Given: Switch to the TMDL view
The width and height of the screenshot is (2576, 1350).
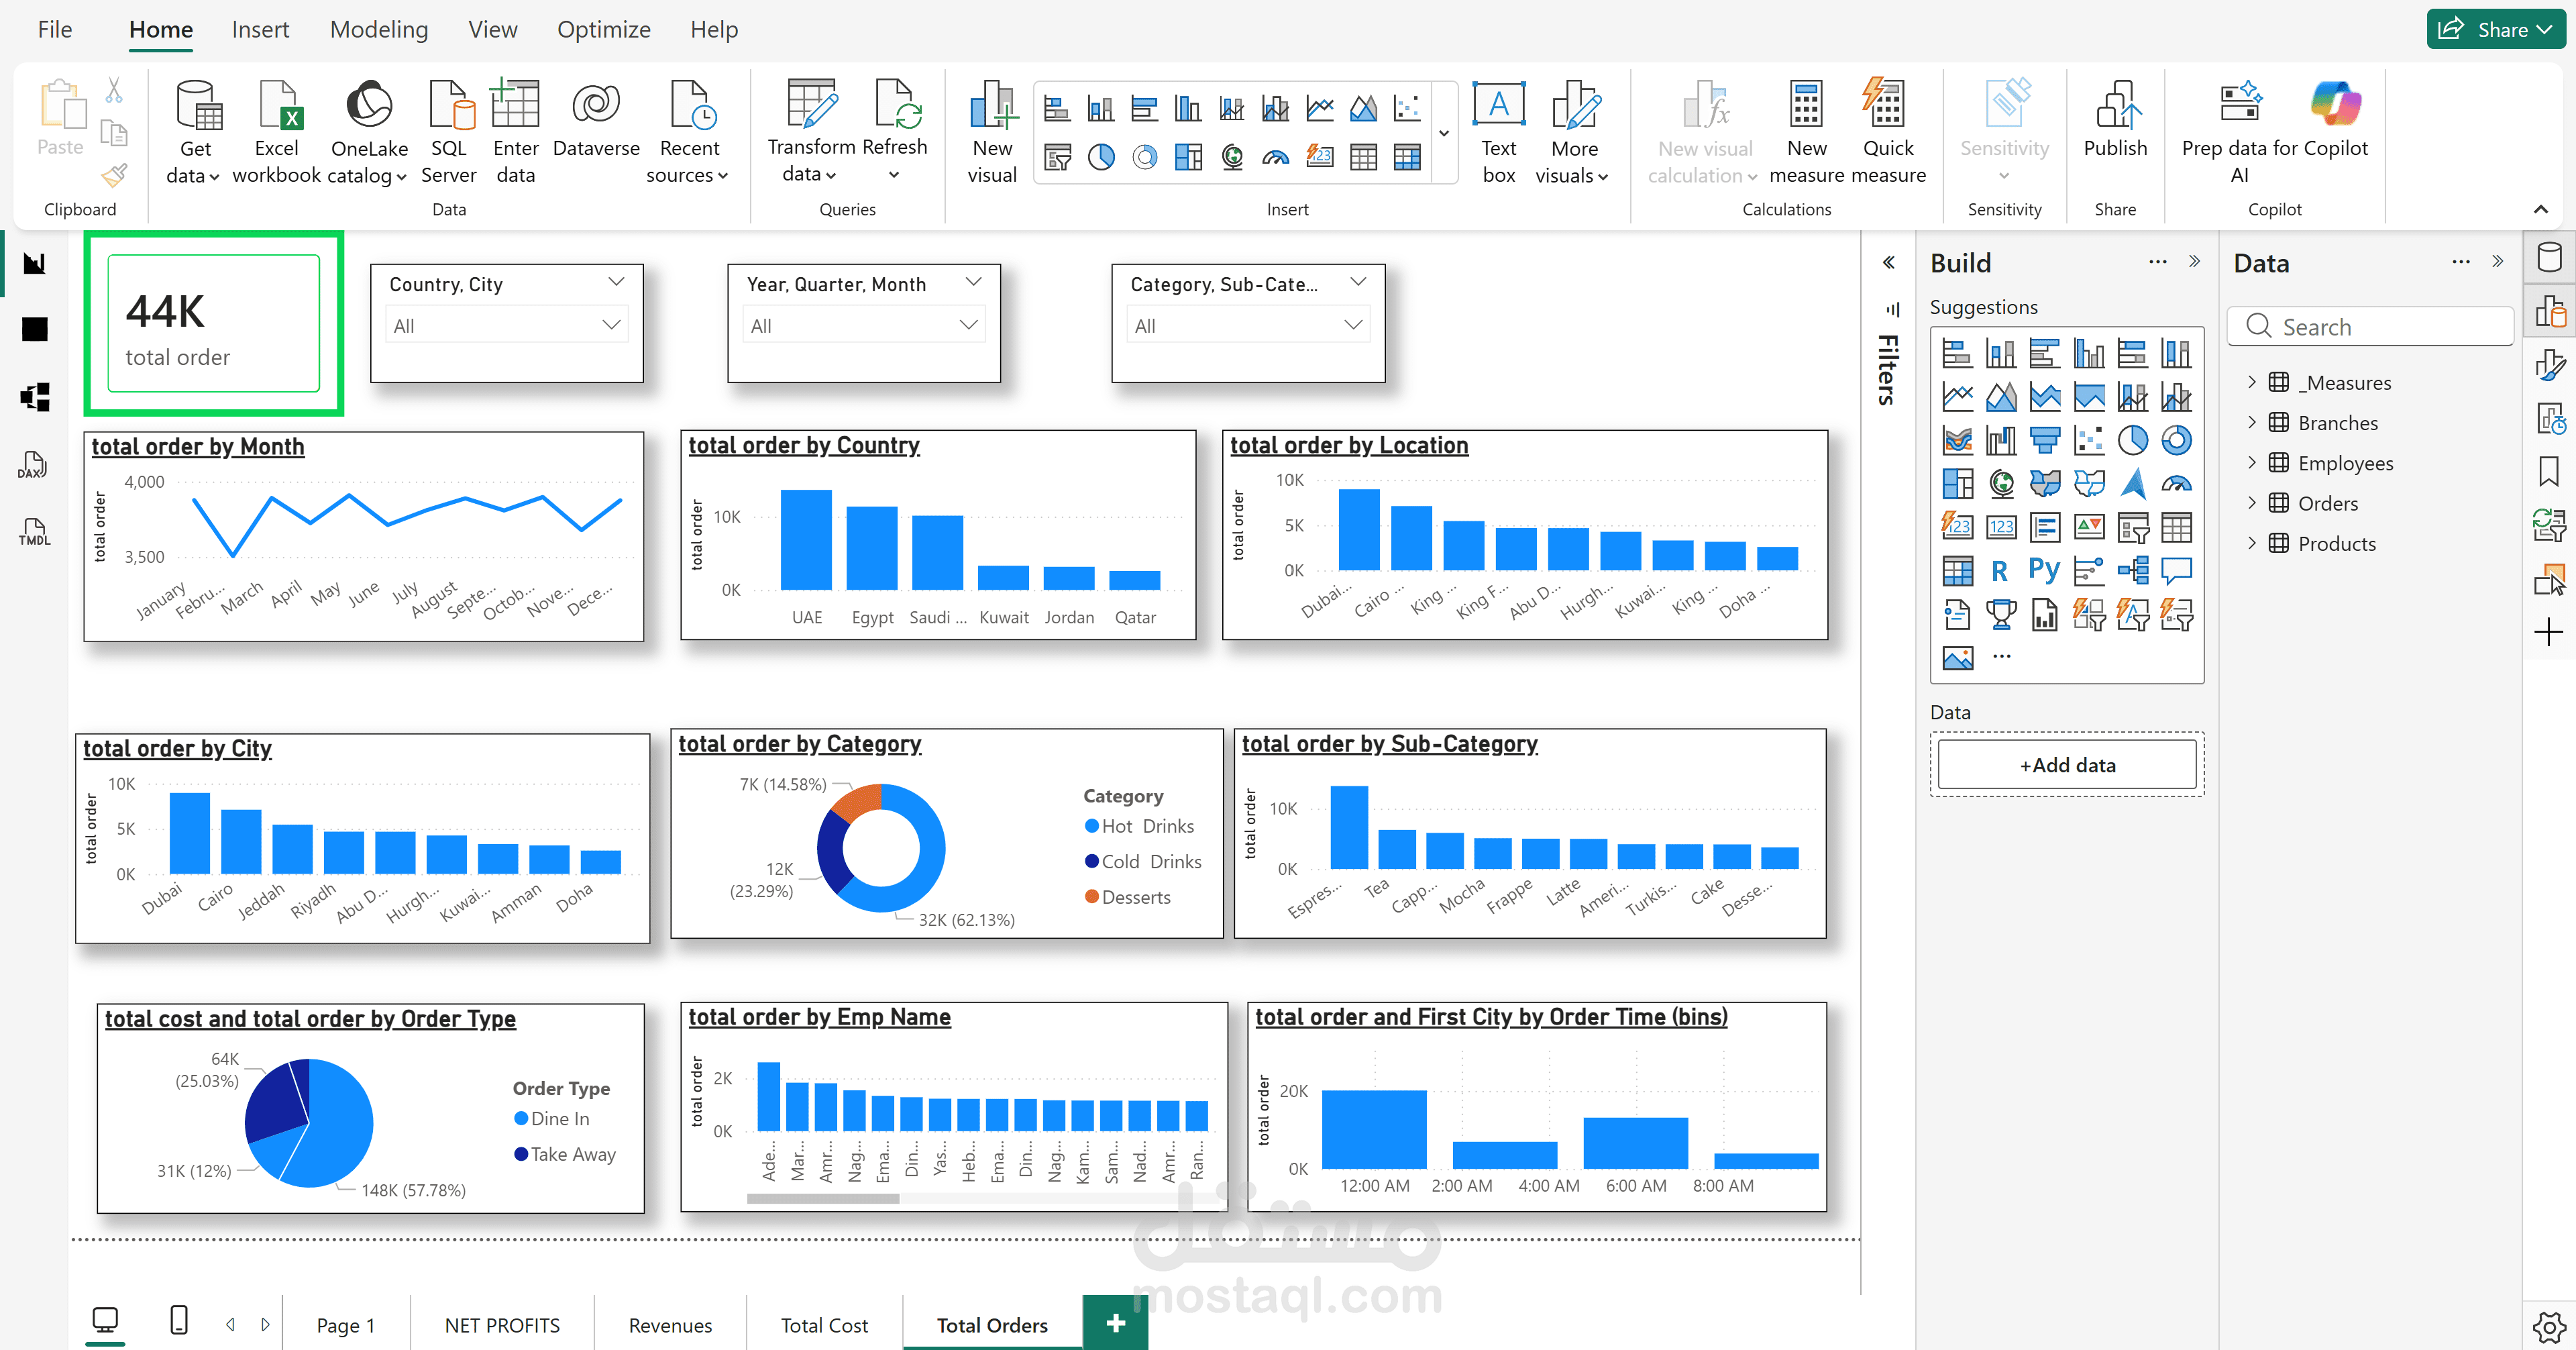Looking at the screenshot, I should (x=33, y=532).
